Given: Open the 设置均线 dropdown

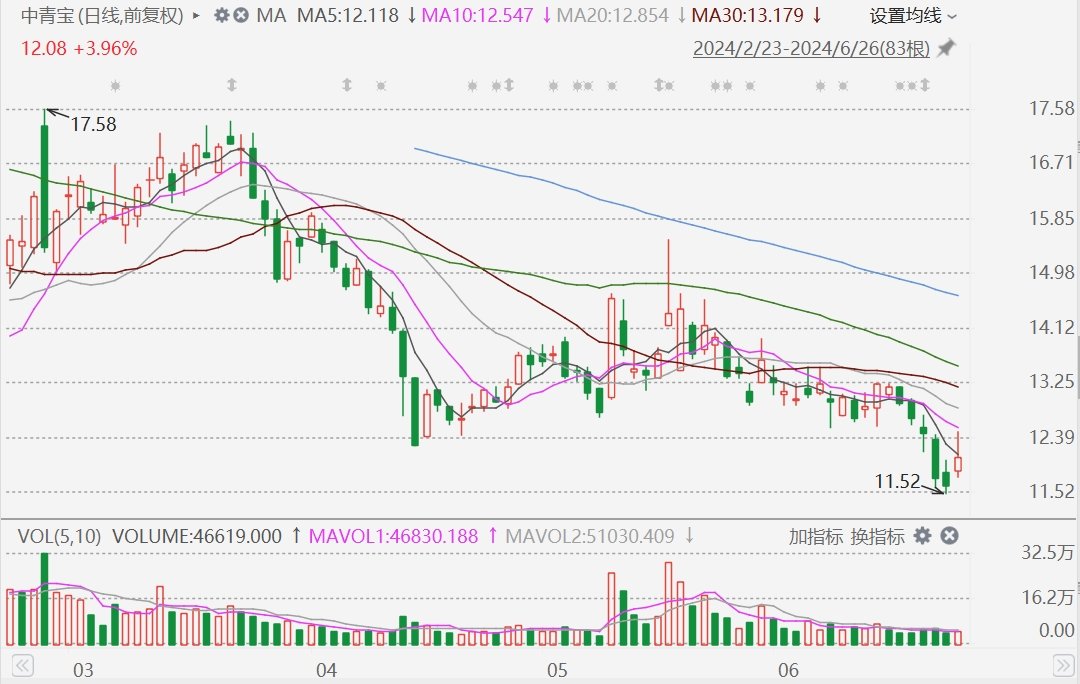Looking at the screenshot, I should coord(913,16).
